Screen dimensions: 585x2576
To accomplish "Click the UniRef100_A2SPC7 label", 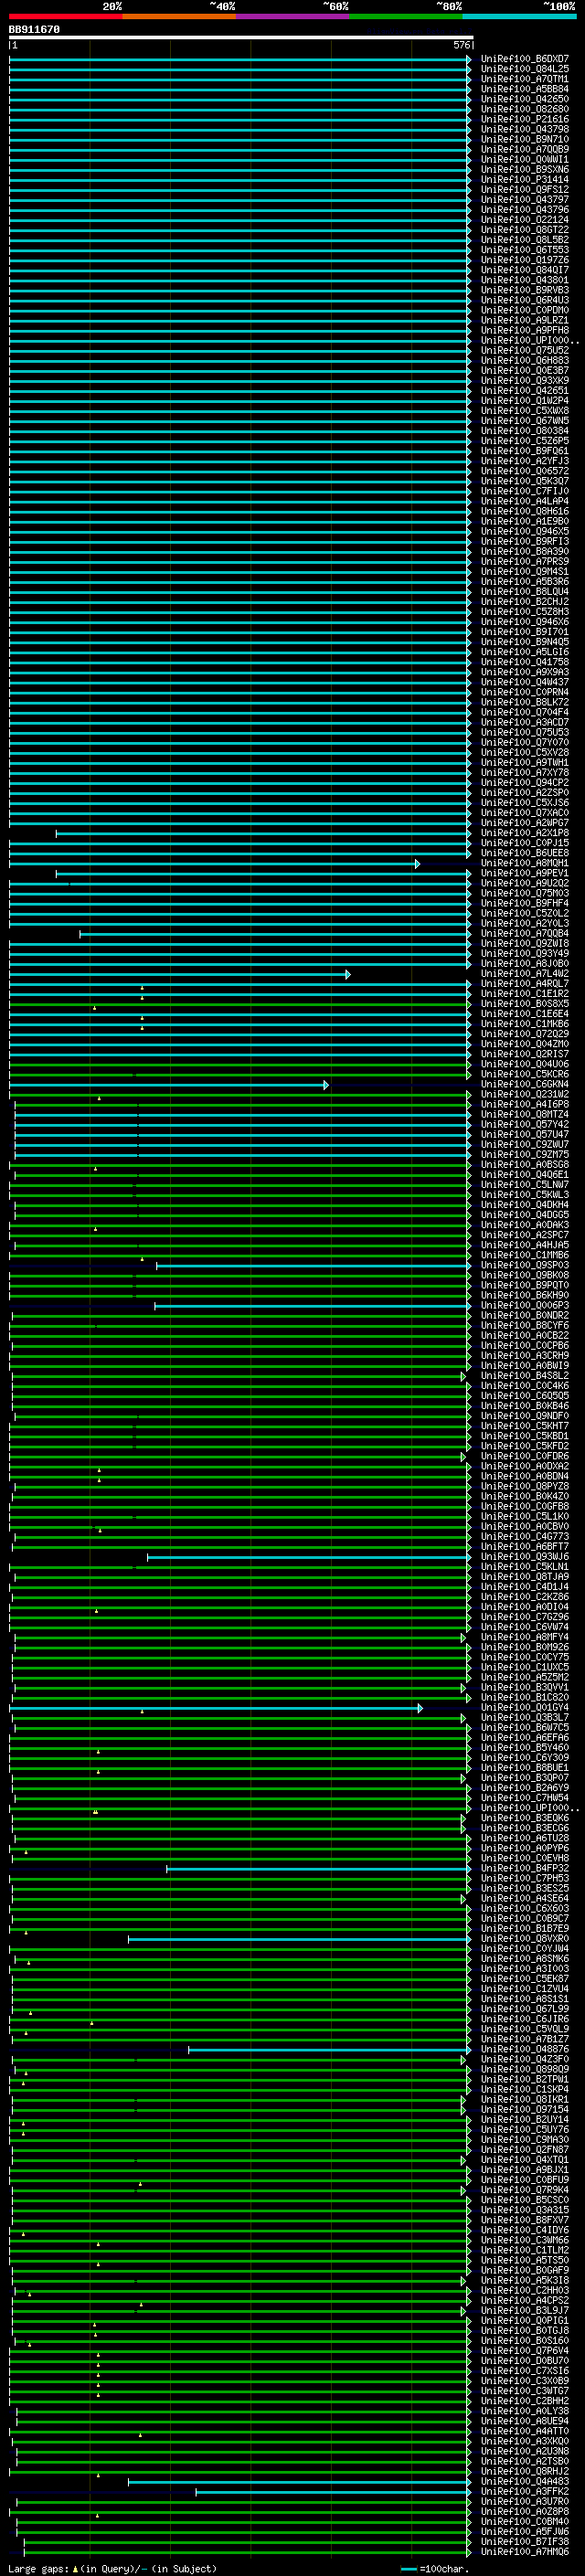I will (x=525, y=1235).
